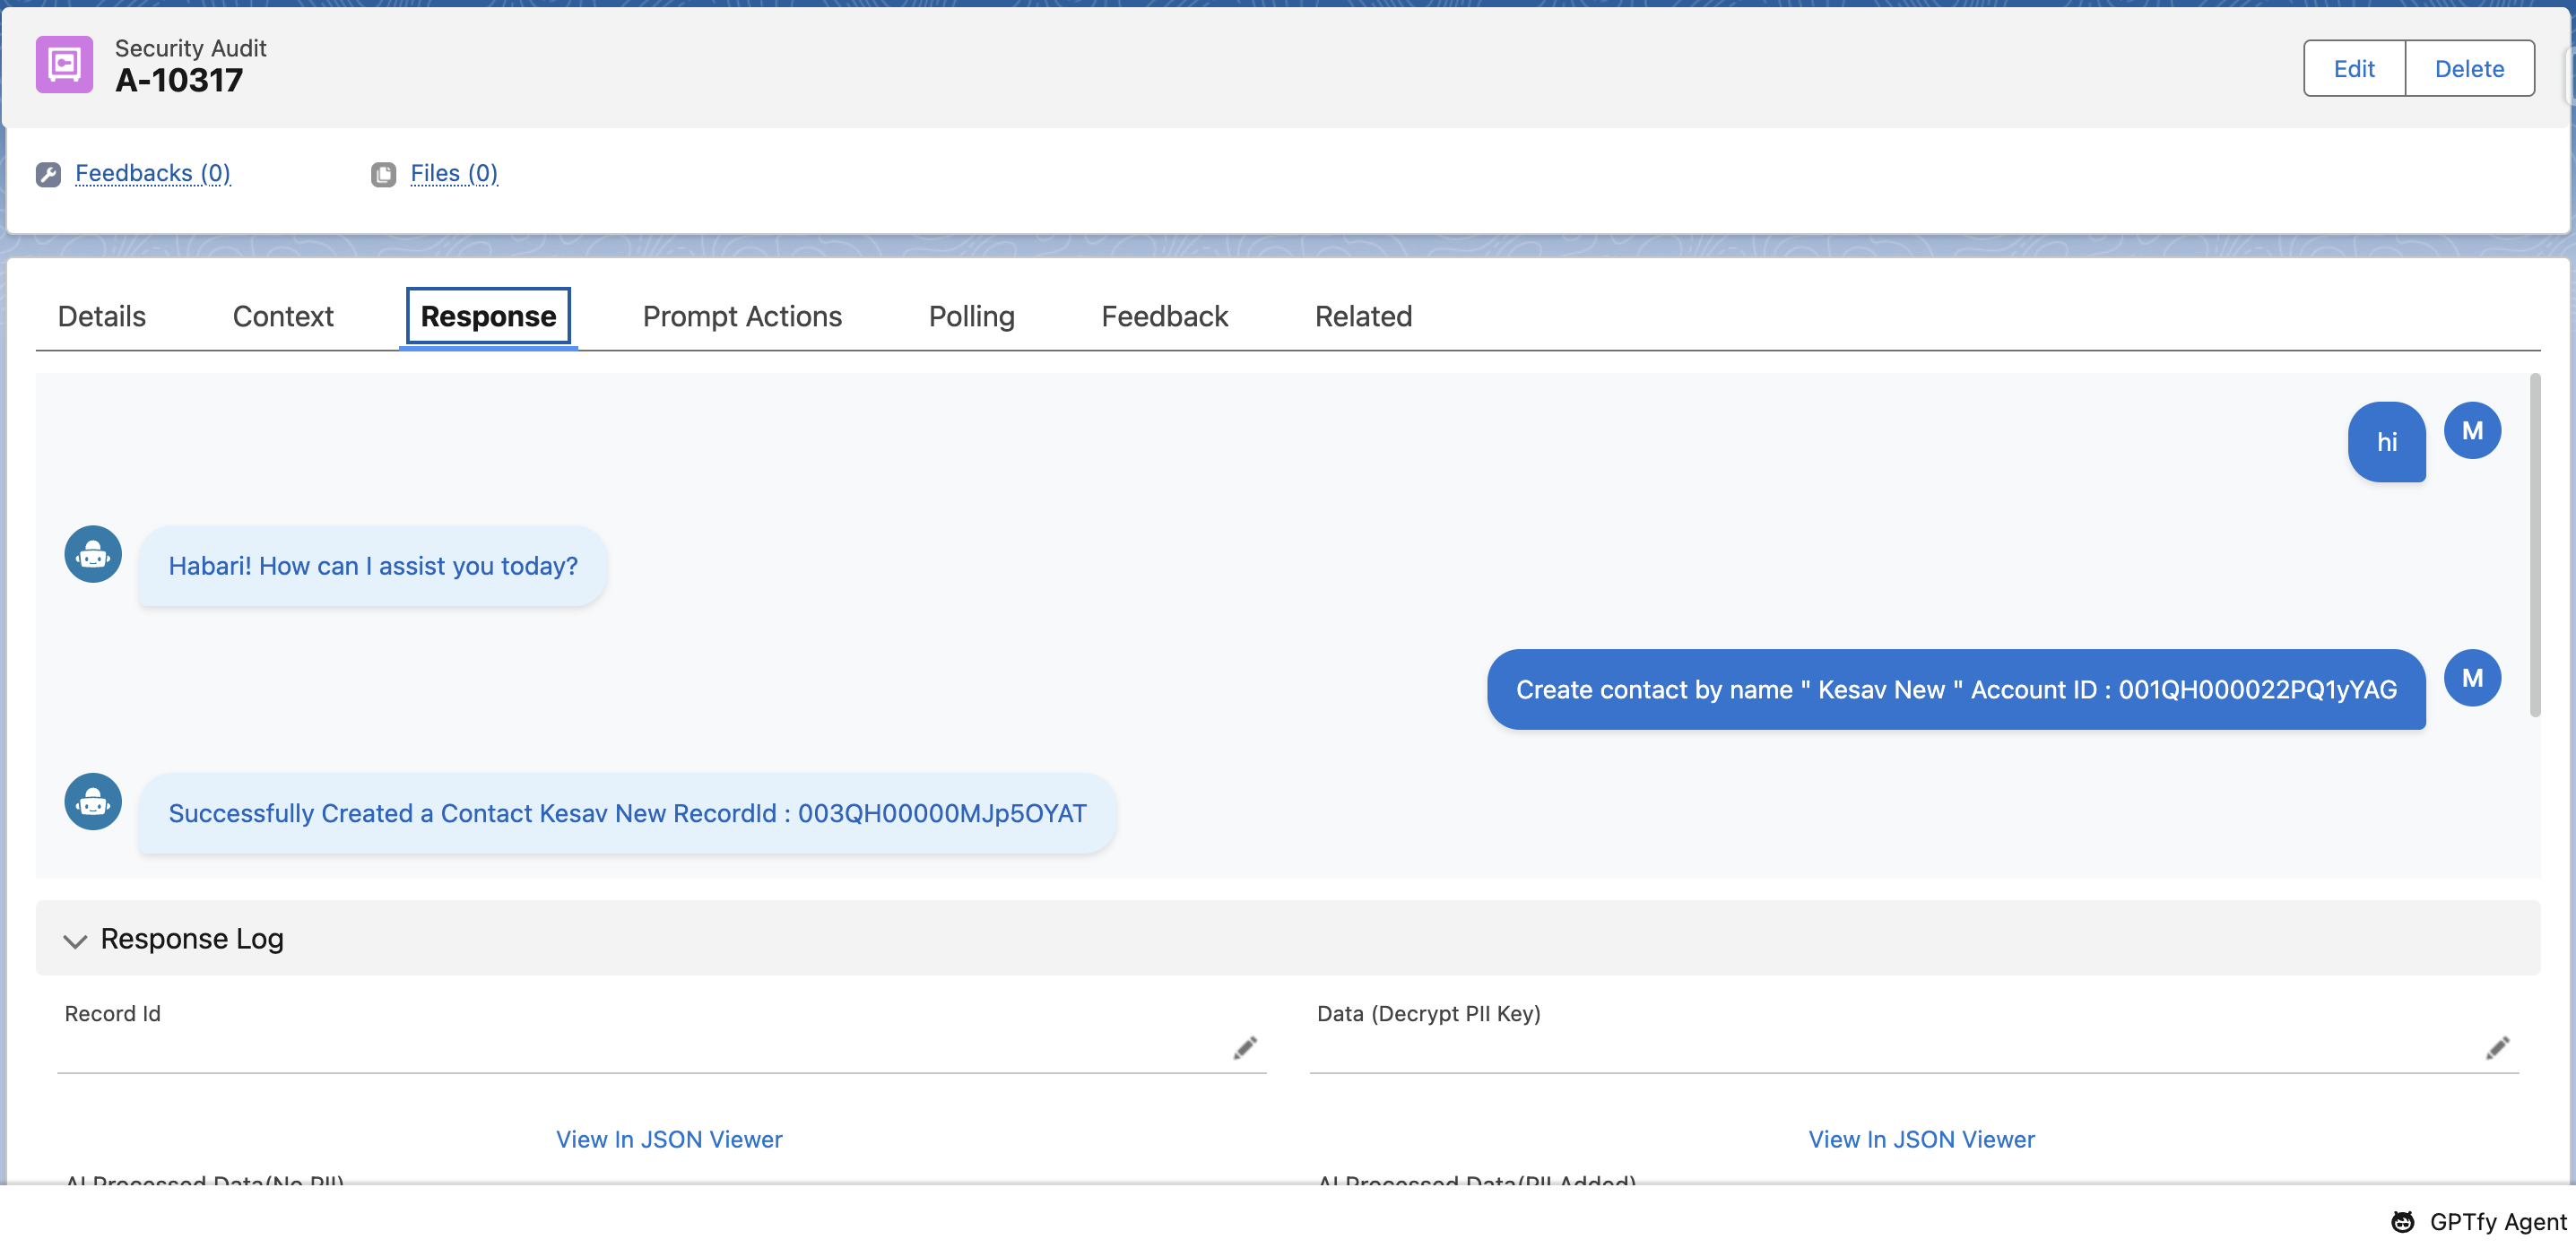Switch to the Details tab
This screenshot has height=1257, width=2576.
click(101, 316)
